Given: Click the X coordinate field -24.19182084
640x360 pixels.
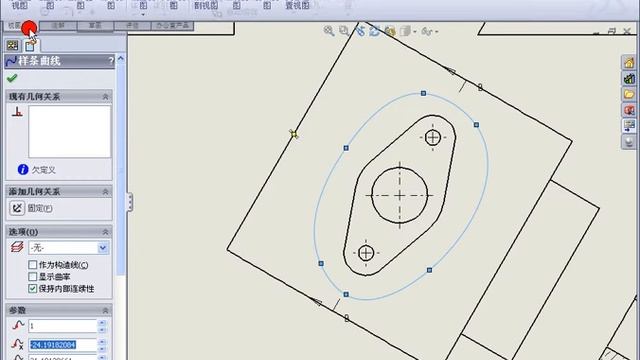Looking at the screenshot, I should point(63,345).
